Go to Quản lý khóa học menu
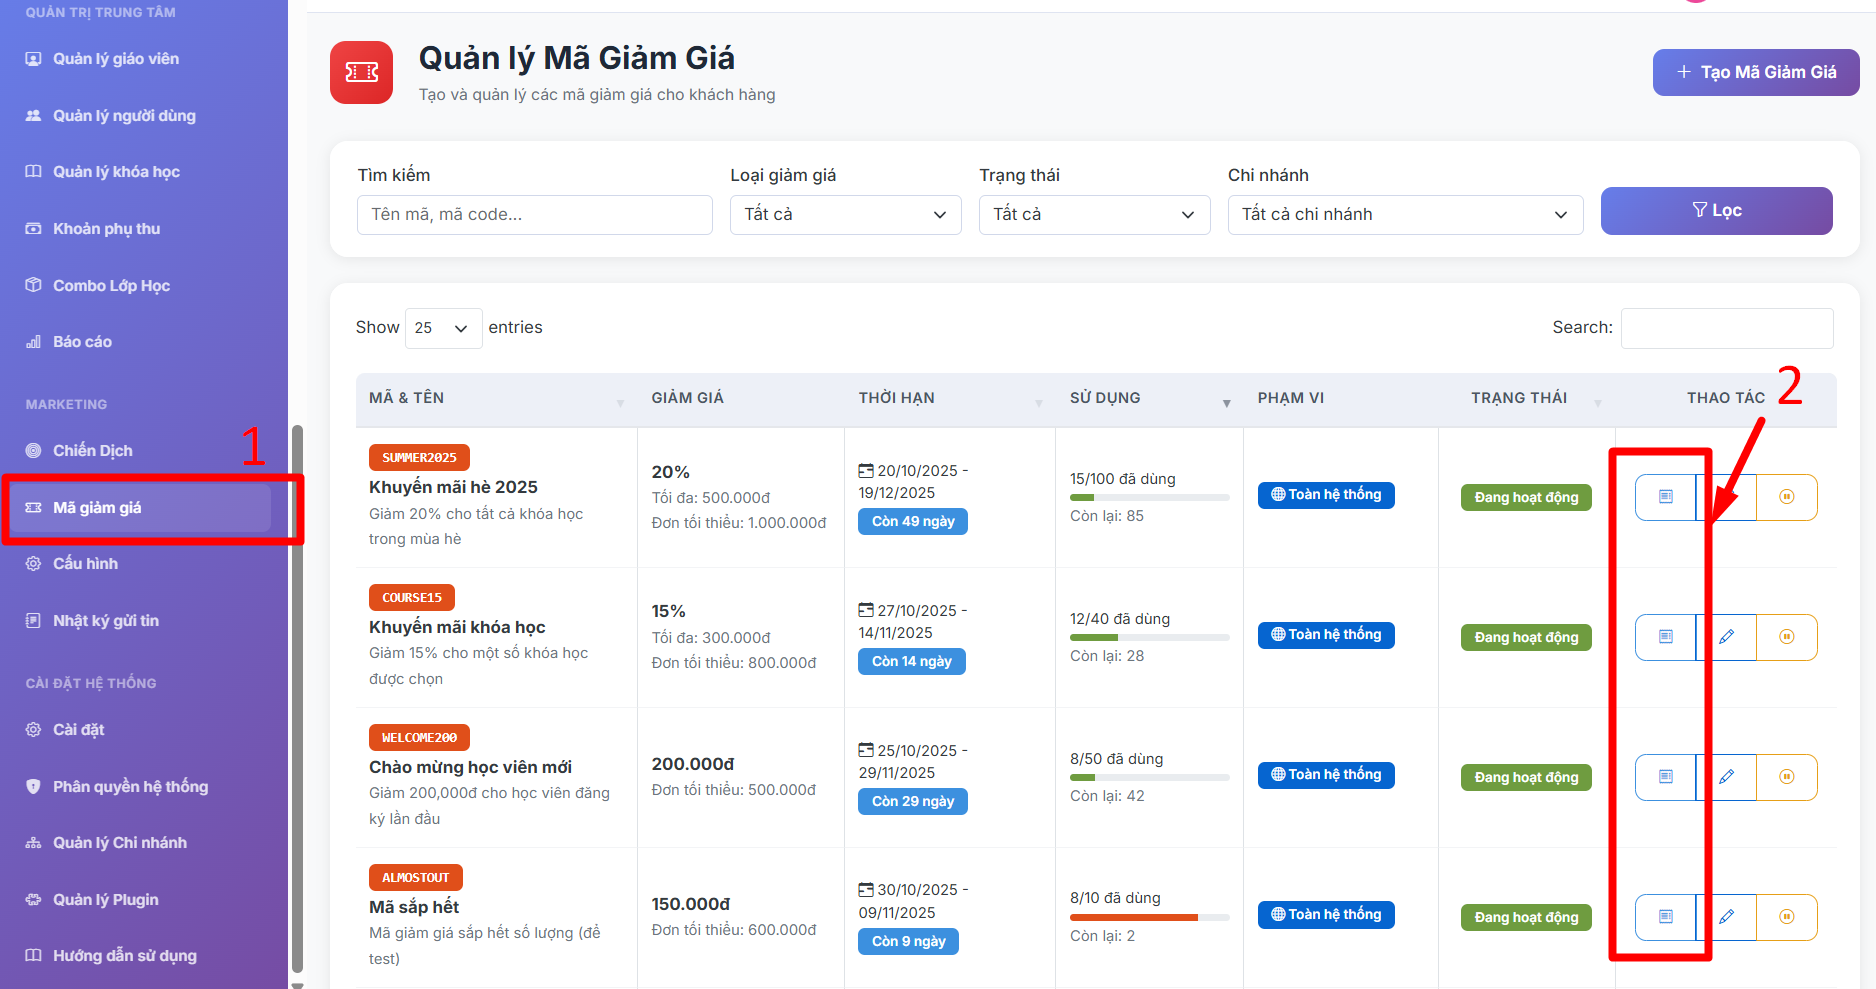This screenshot has height=989, width=1876. [116, 172]
